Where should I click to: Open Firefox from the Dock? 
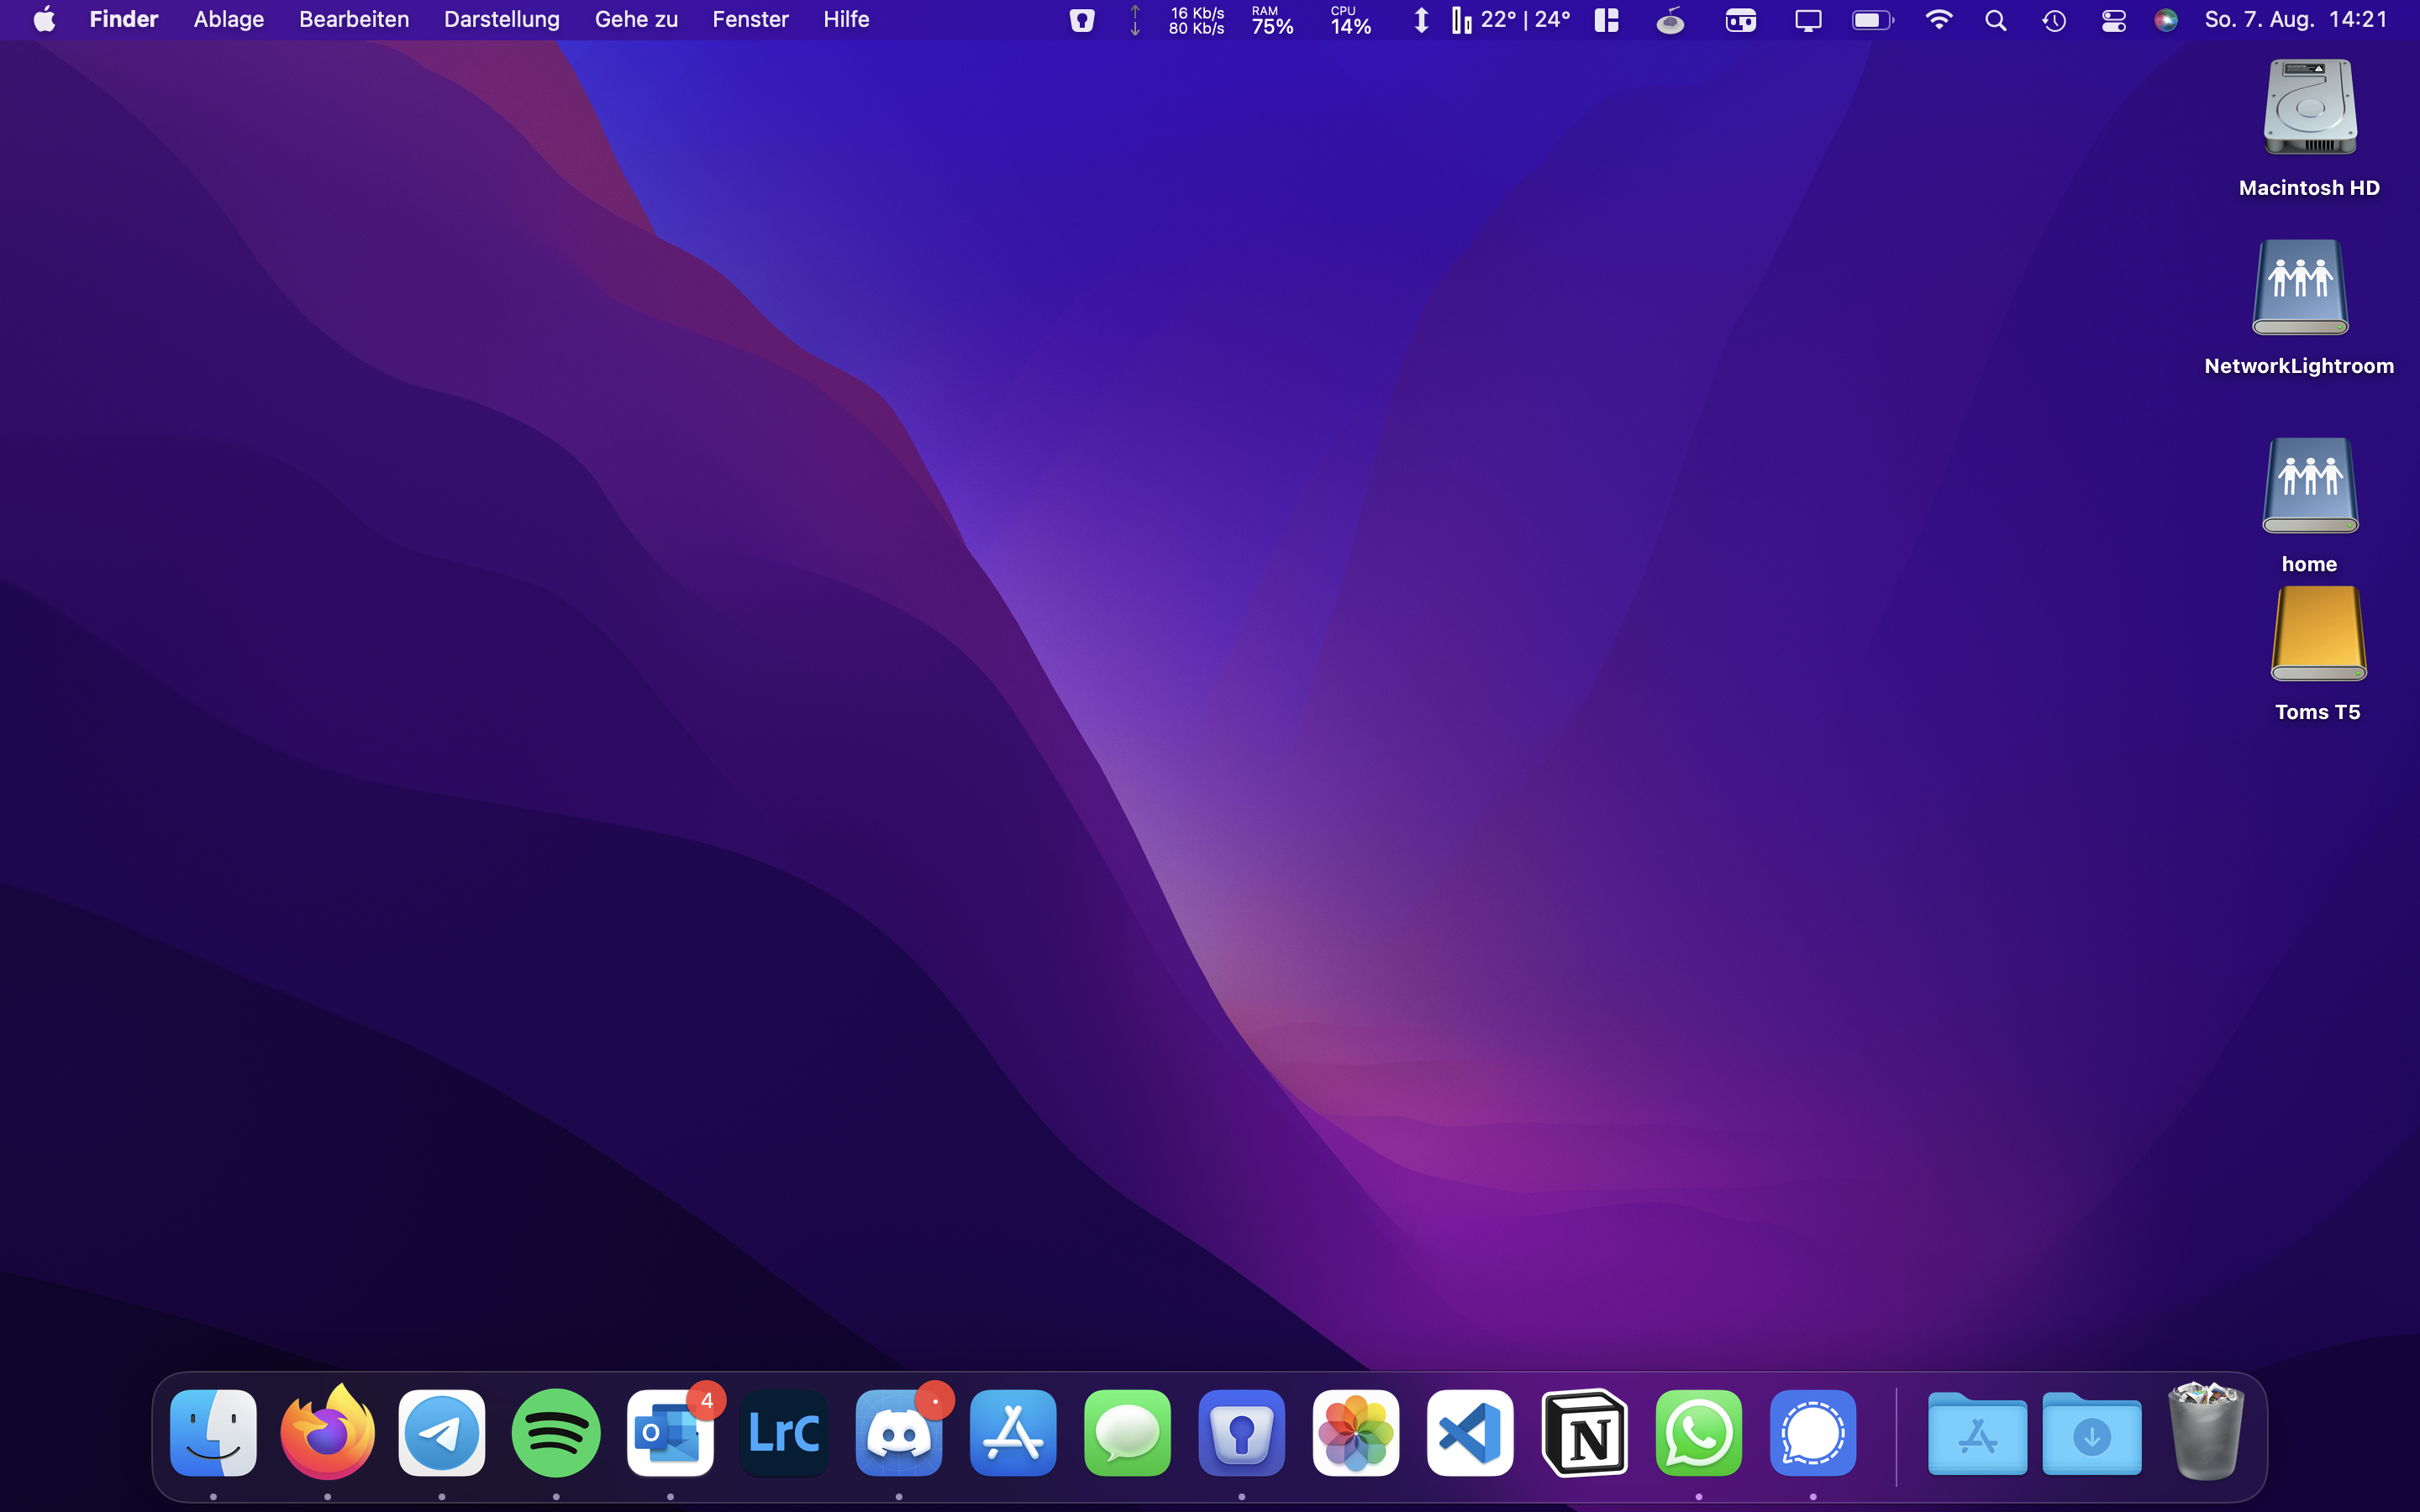click(327, 1433)
